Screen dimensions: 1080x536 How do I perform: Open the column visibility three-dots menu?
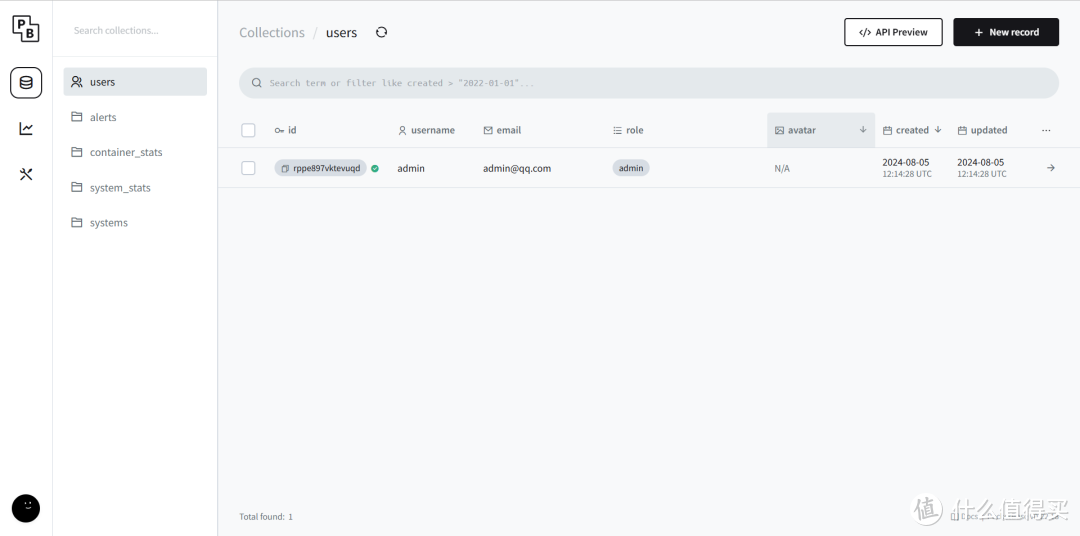[x=1046, y=130]
